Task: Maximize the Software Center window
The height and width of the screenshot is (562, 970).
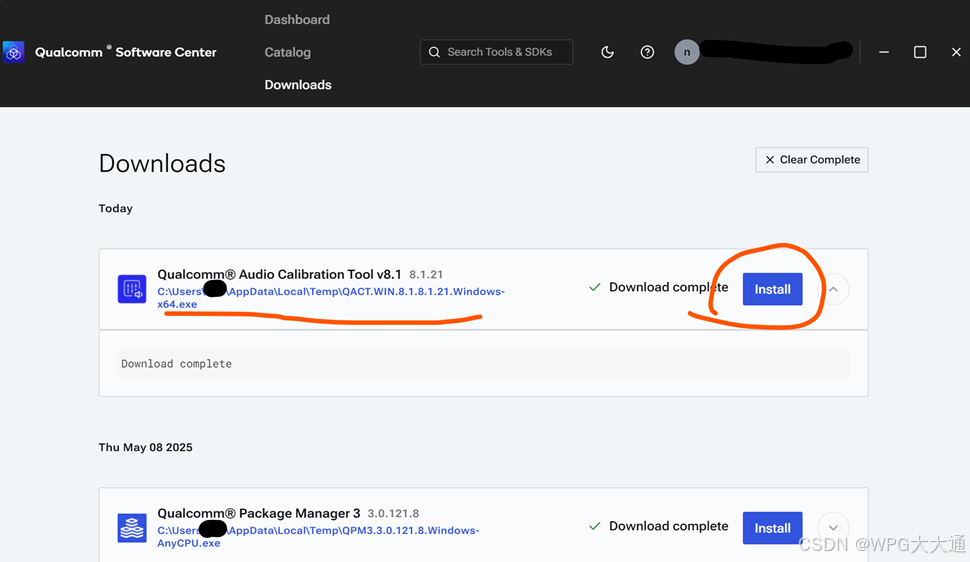Action: point(920,52)
